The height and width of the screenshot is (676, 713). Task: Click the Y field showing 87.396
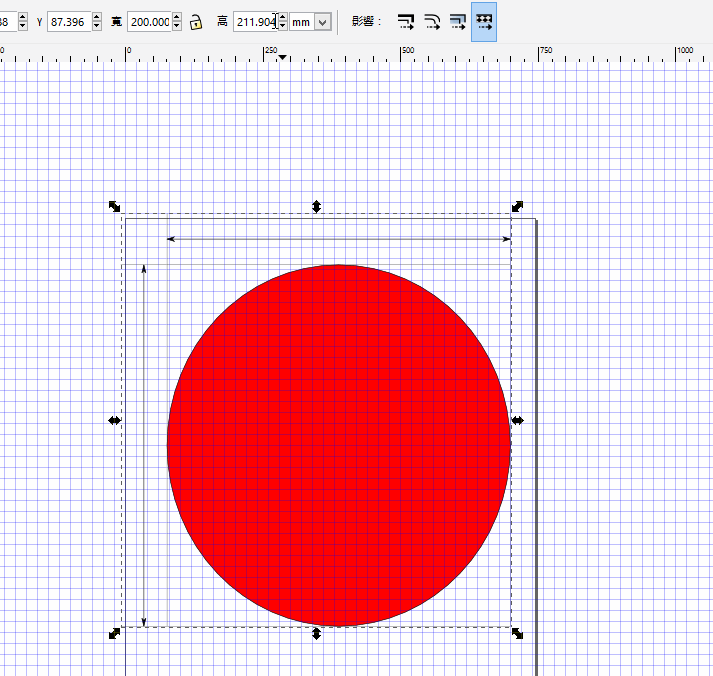coord(69,21)
